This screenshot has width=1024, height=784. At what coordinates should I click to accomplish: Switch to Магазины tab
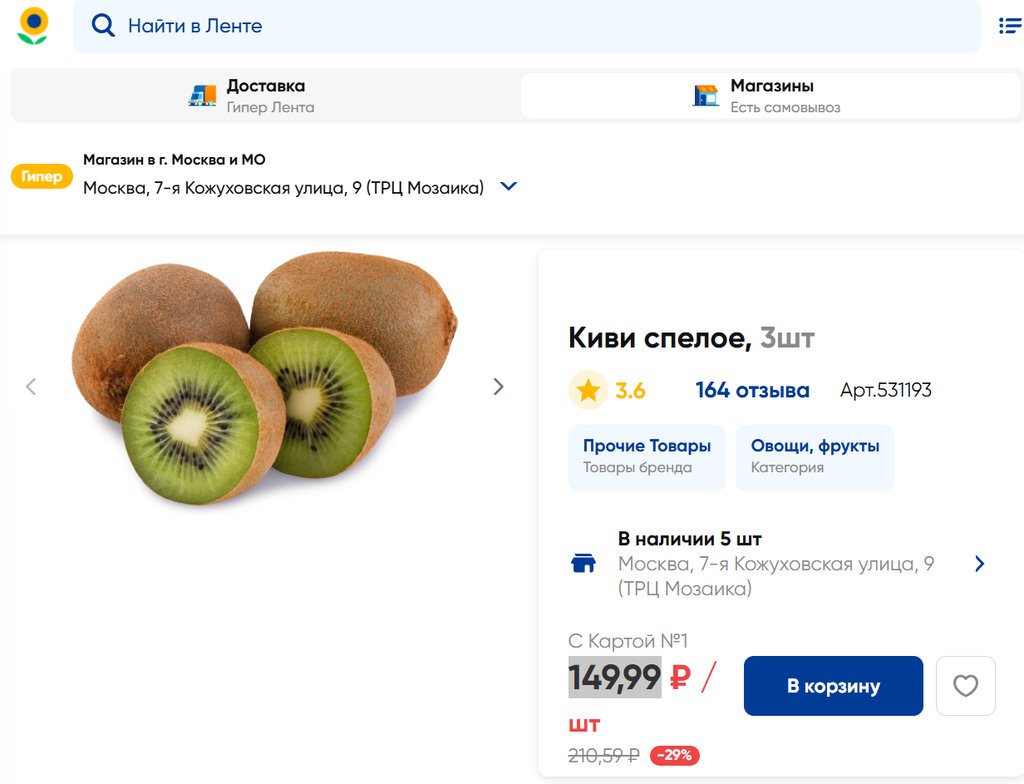pyautogui.click(x=770, y=96)
